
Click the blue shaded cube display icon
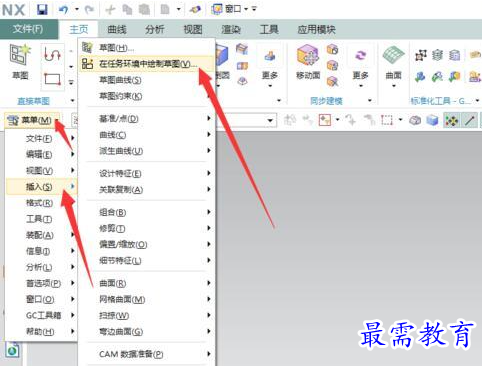pyautogui.click(x=432, y=120)
